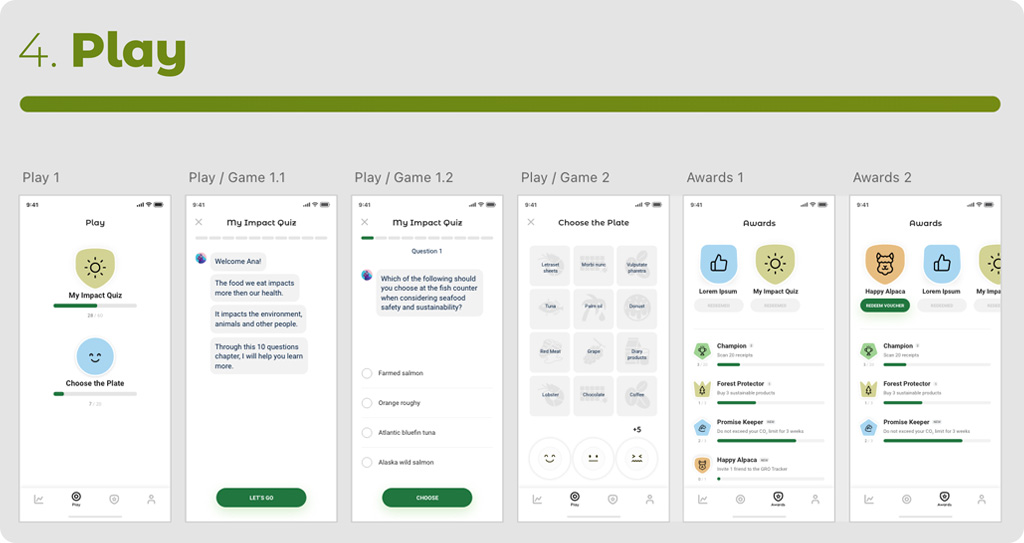
Task: Tap the smiley badge above Choose the Plate
Action: [95, 356]
